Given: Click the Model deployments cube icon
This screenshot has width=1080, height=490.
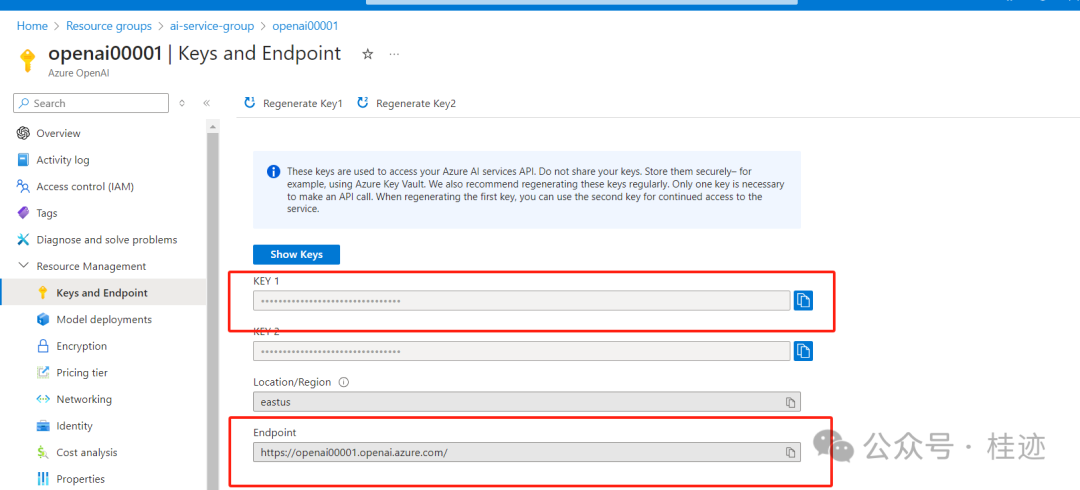Looking at the screenshot, I should [43, 320].
